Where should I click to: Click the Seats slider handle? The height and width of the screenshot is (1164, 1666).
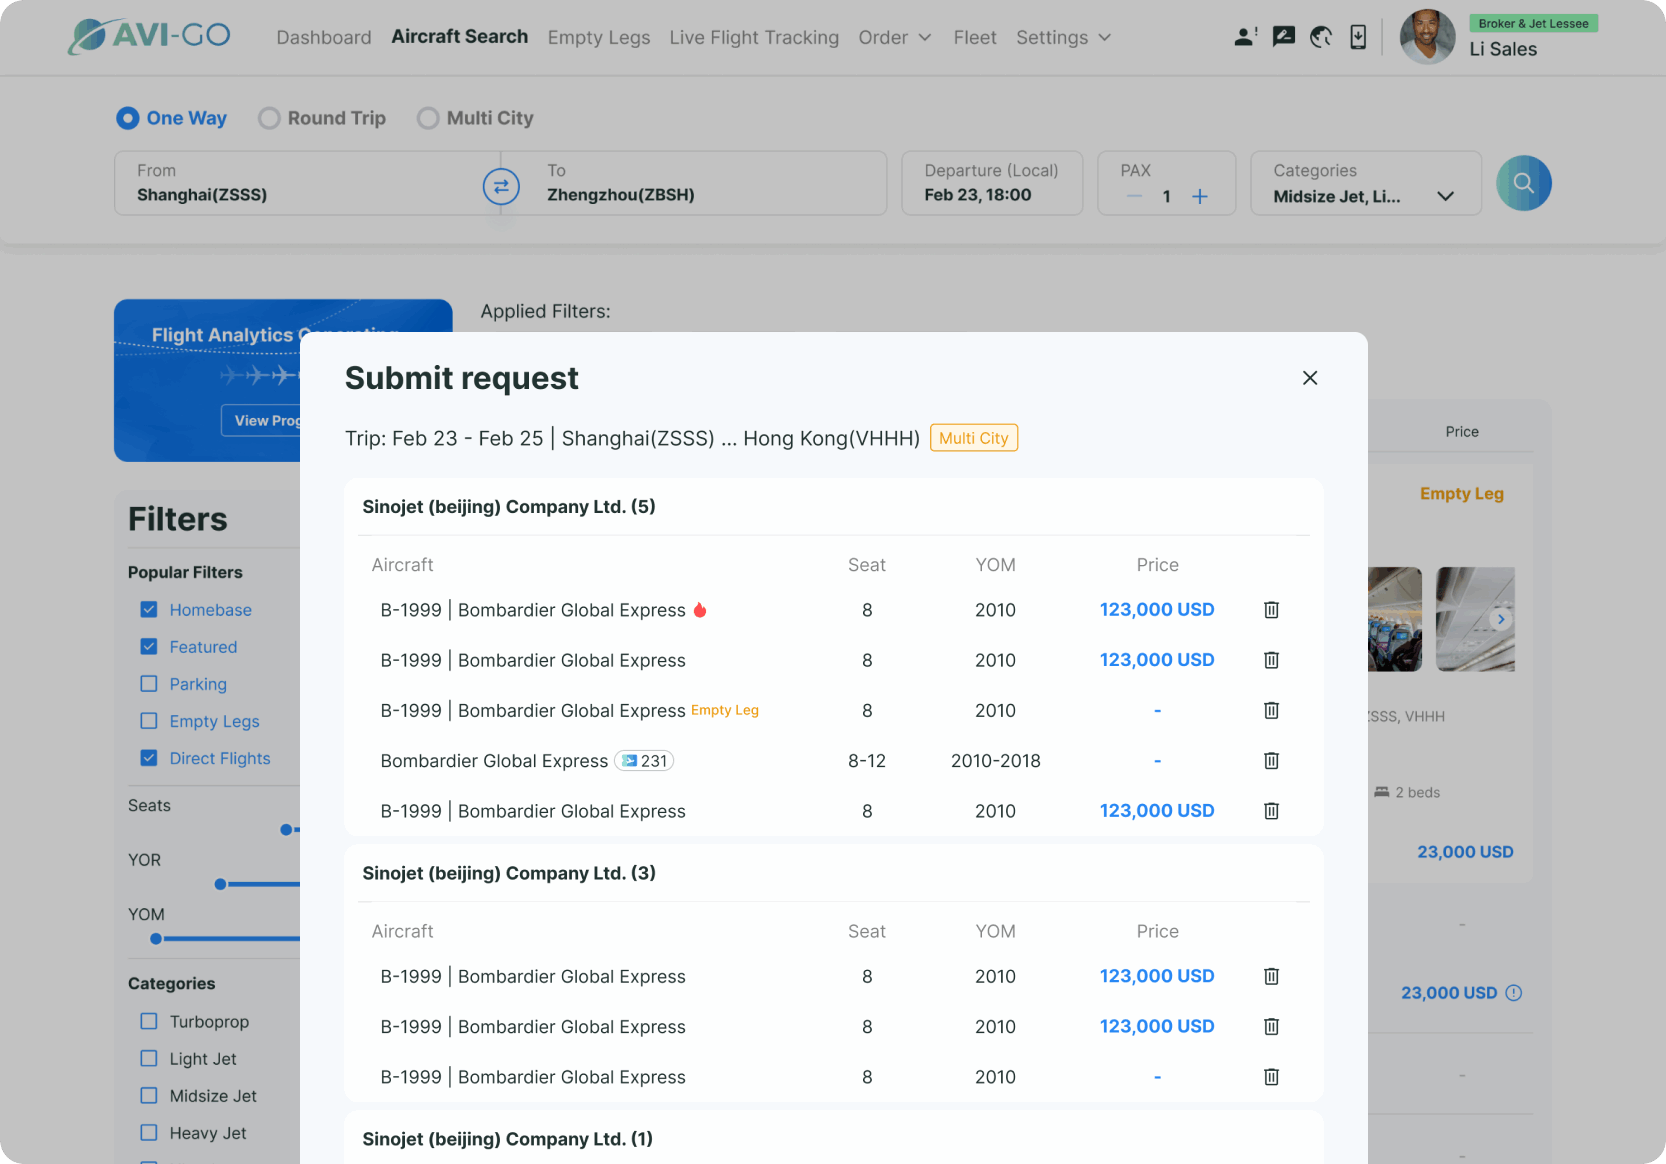pyautogui.click(x=286, y=829)
